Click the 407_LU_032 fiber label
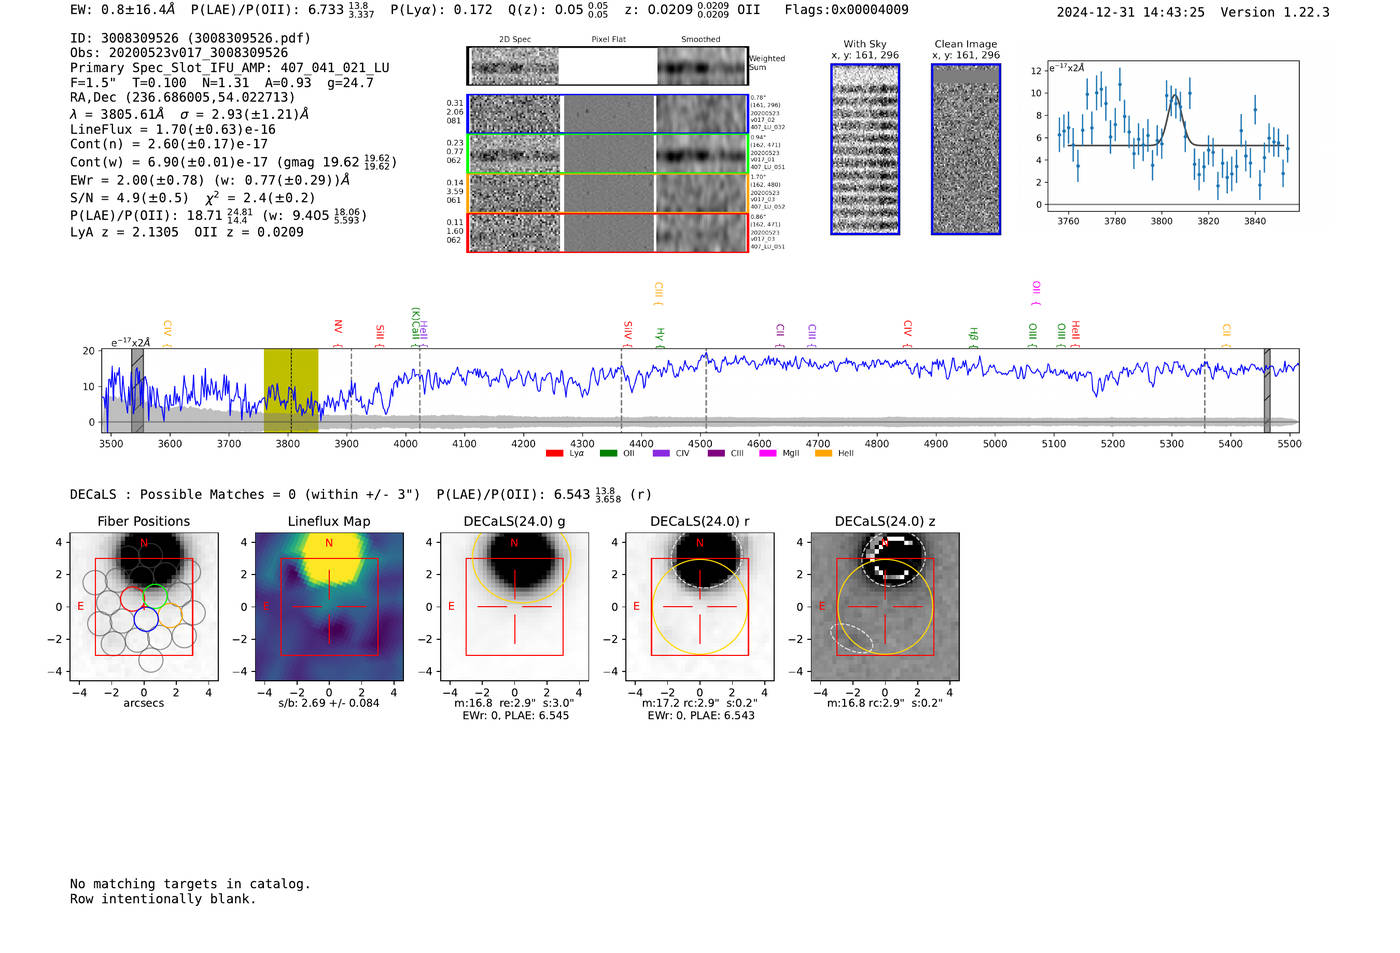This screenshot has height=953, width=1400. (767, 128)
